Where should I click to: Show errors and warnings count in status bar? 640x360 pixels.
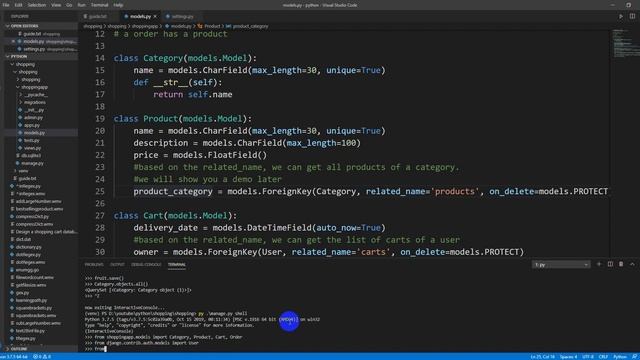tap(42, 357)
